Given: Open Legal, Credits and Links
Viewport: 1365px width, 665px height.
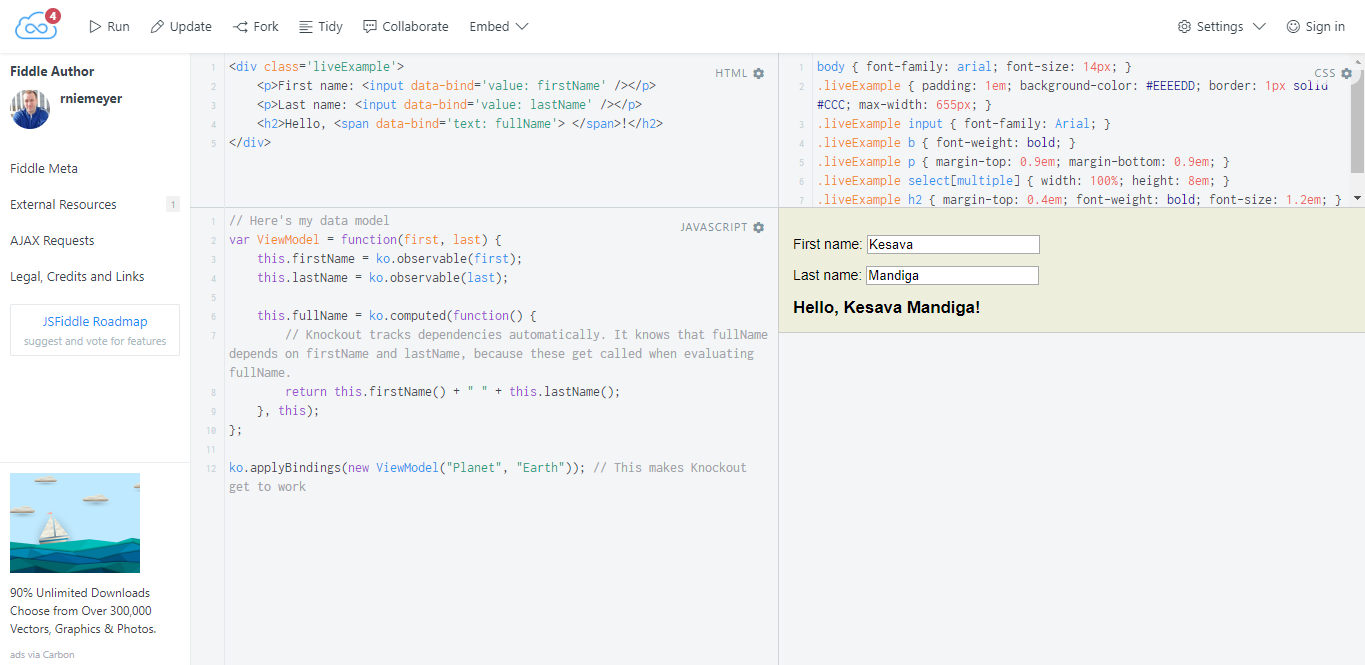Looking at the screenshot, I should (x=77, y=276).
